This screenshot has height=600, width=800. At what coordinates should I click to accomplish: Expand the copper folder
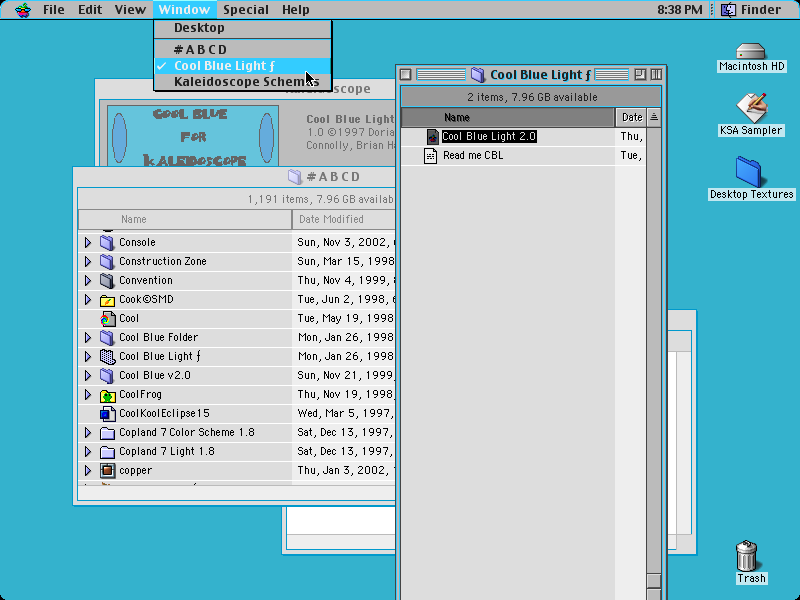pos(88,470)
